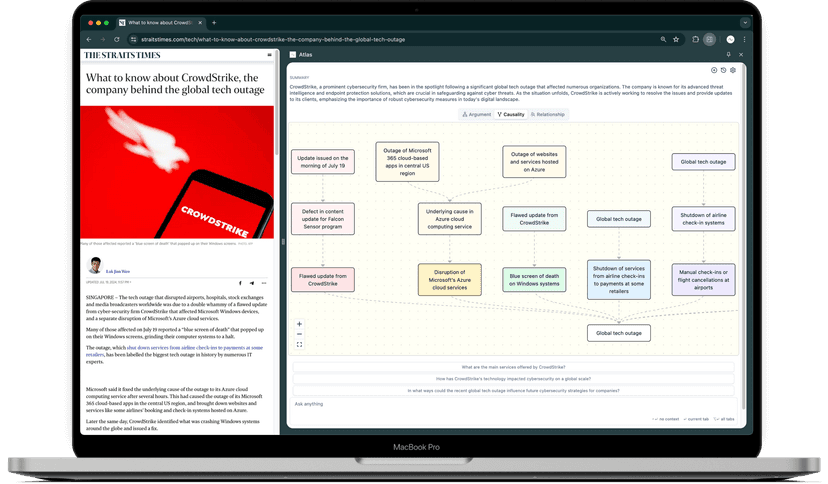Click the zoom magnifier icon in address bar
Screen dimensions: 828x484
pyautogui.click(x=663, y=39)
